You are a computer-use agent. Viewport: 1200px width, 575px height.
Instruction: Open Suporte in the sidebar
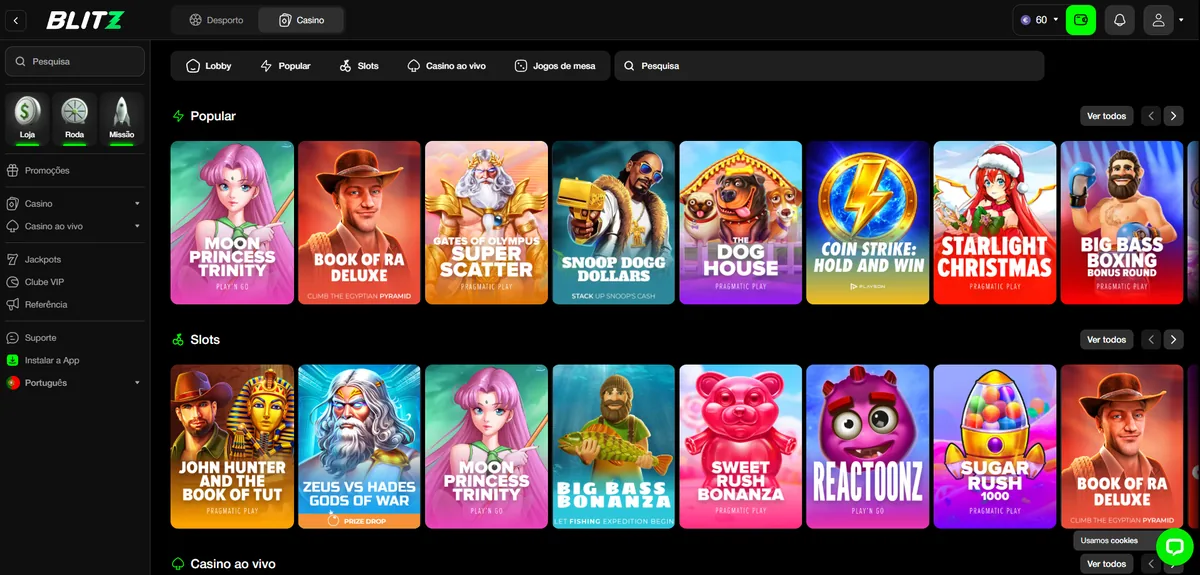pos(75,338)
